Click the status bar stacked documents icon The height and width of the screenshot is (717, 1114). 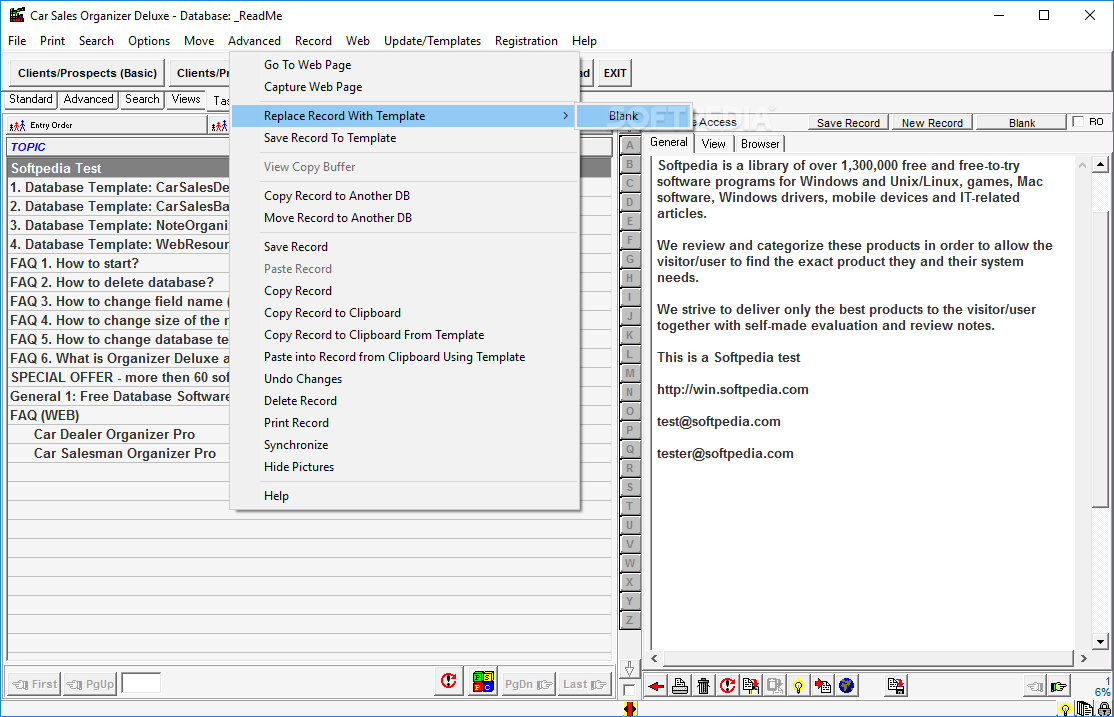point(1084,709)
